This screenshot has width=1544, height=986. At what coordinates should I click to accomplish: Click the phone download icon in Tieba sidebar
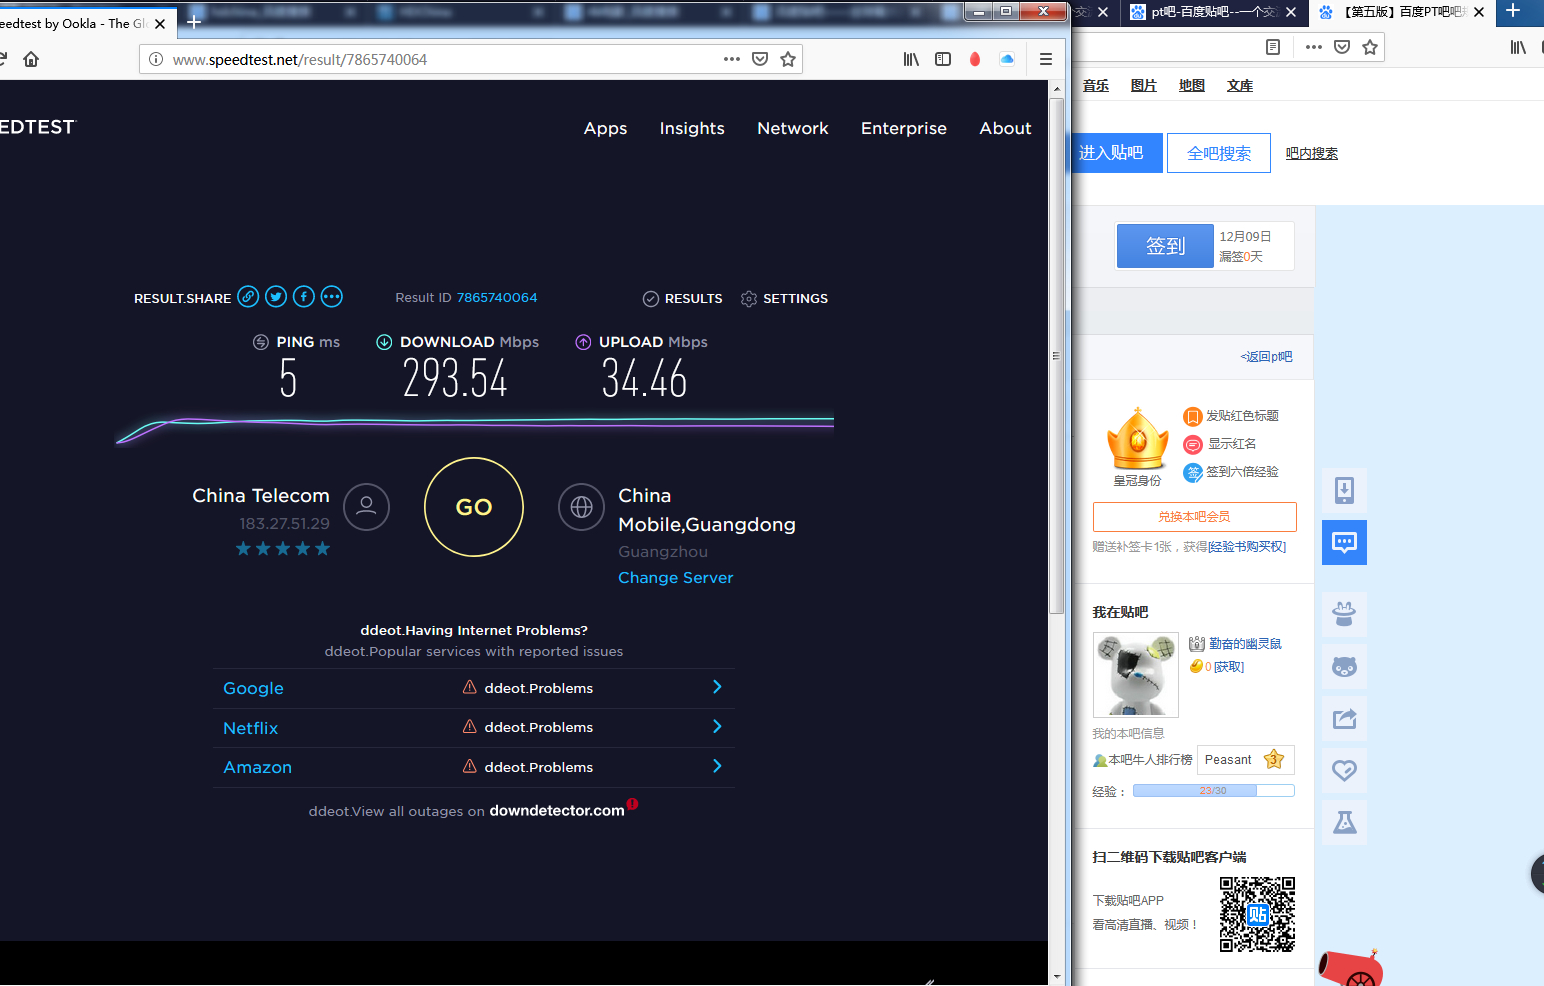tap(1344, 490)
